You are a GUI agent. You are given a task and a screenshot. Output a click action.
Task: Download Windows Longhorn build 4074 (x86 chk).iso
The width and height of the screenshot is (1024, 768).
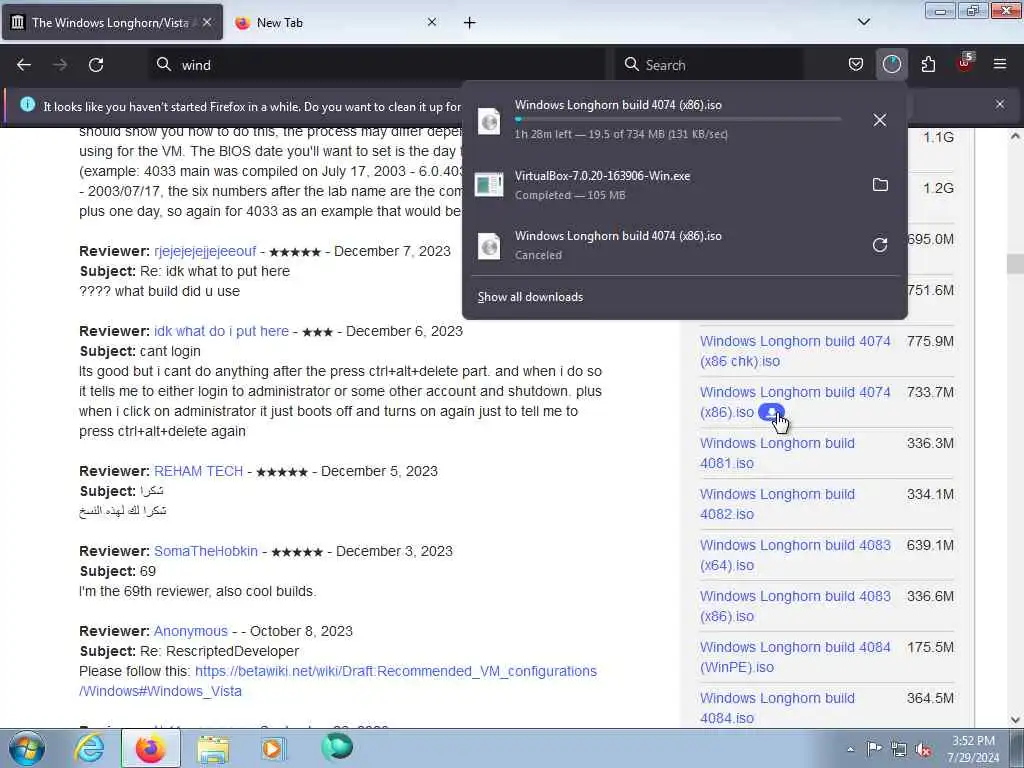(795, 351)
